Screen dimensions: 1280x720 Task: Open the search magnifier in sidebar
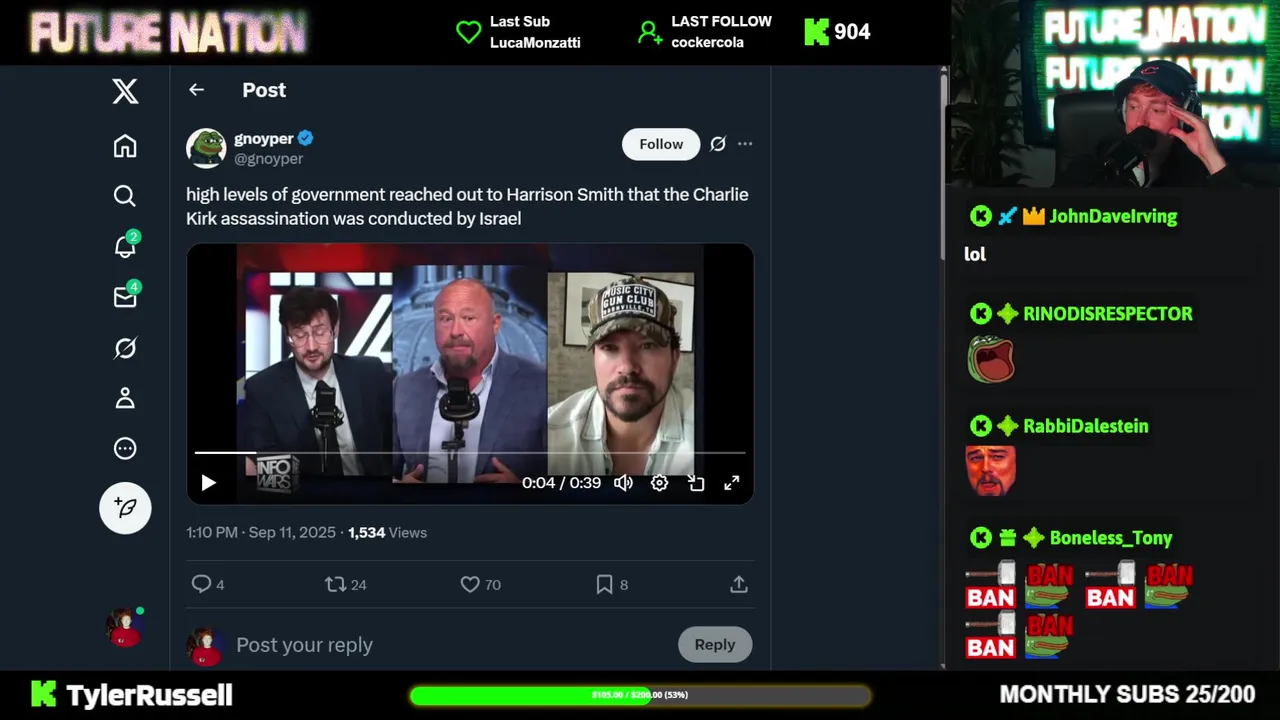[125, 196]
